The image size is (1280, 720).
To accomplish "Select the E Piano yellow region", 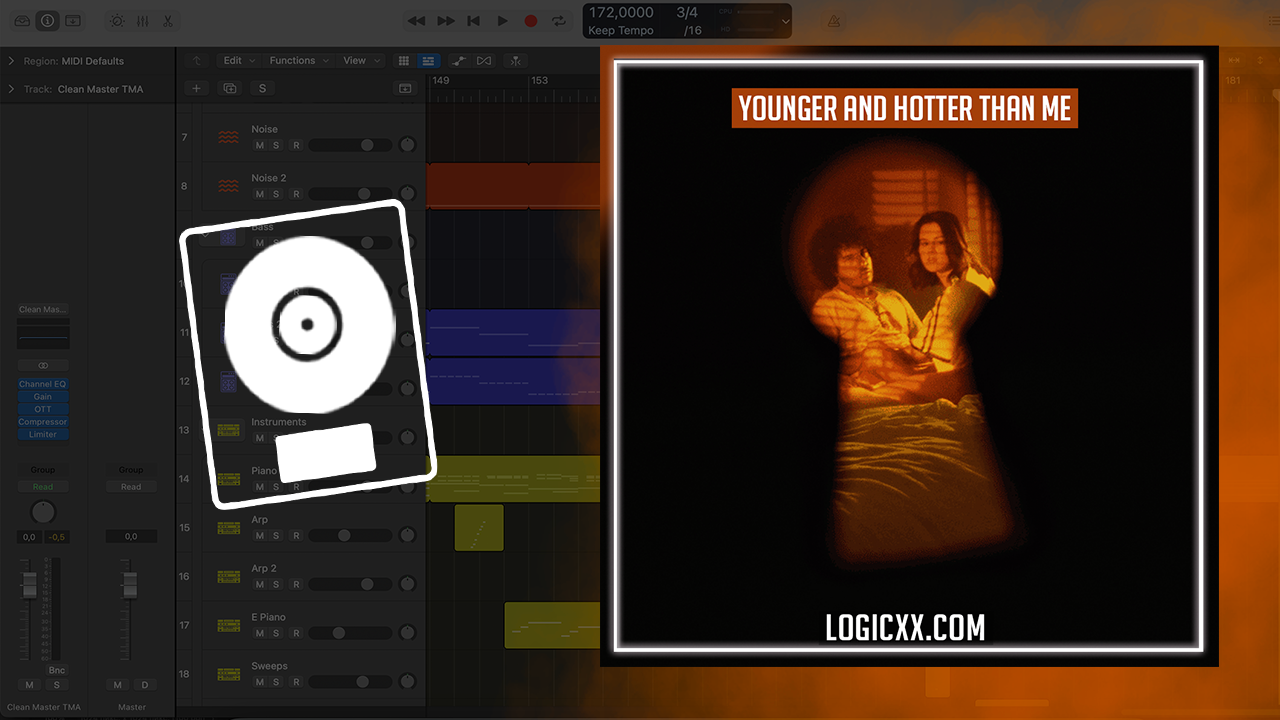I will point(552,625).
